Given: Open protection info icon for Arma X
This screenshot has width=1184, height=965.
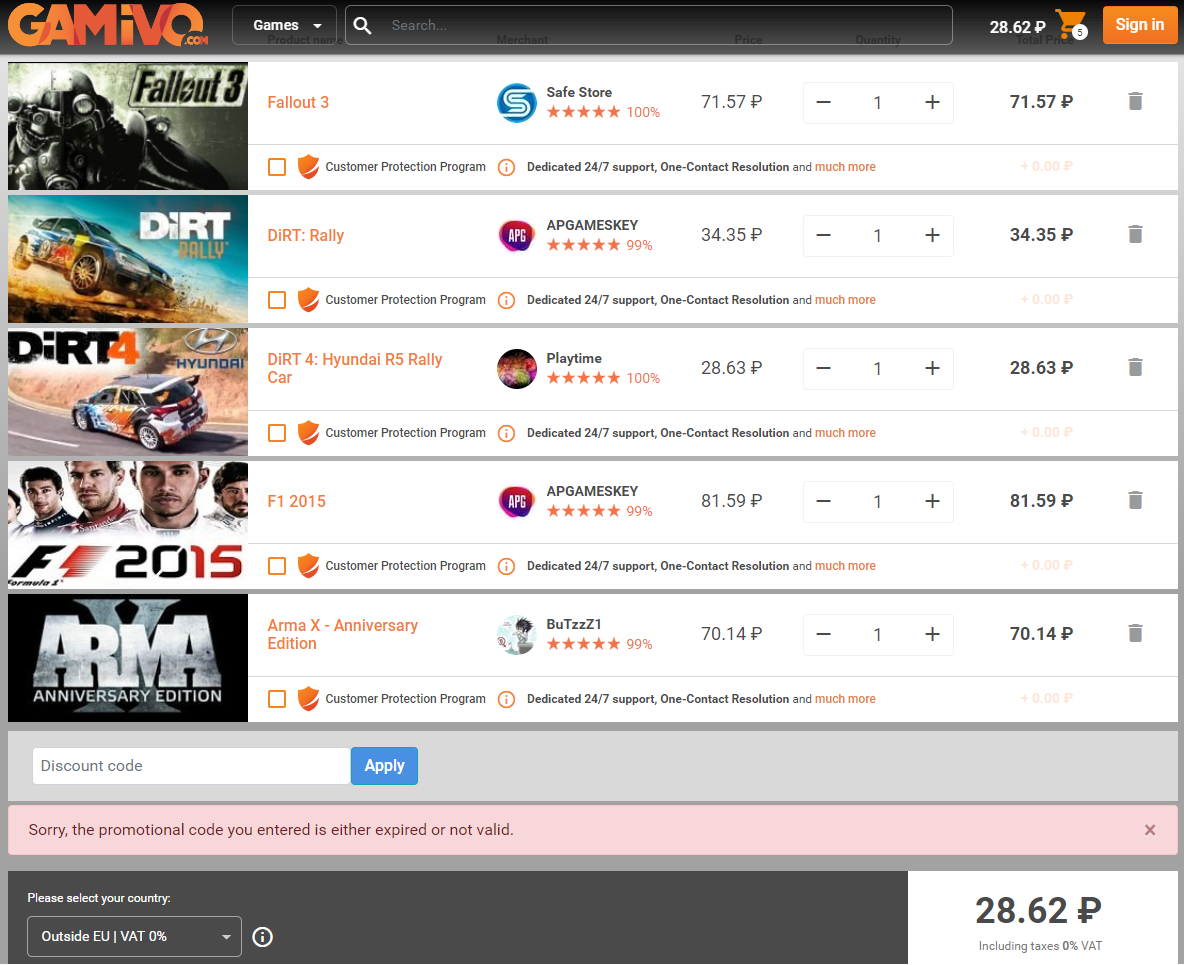Looking at the screenshot, I should (x=507, y=698).
